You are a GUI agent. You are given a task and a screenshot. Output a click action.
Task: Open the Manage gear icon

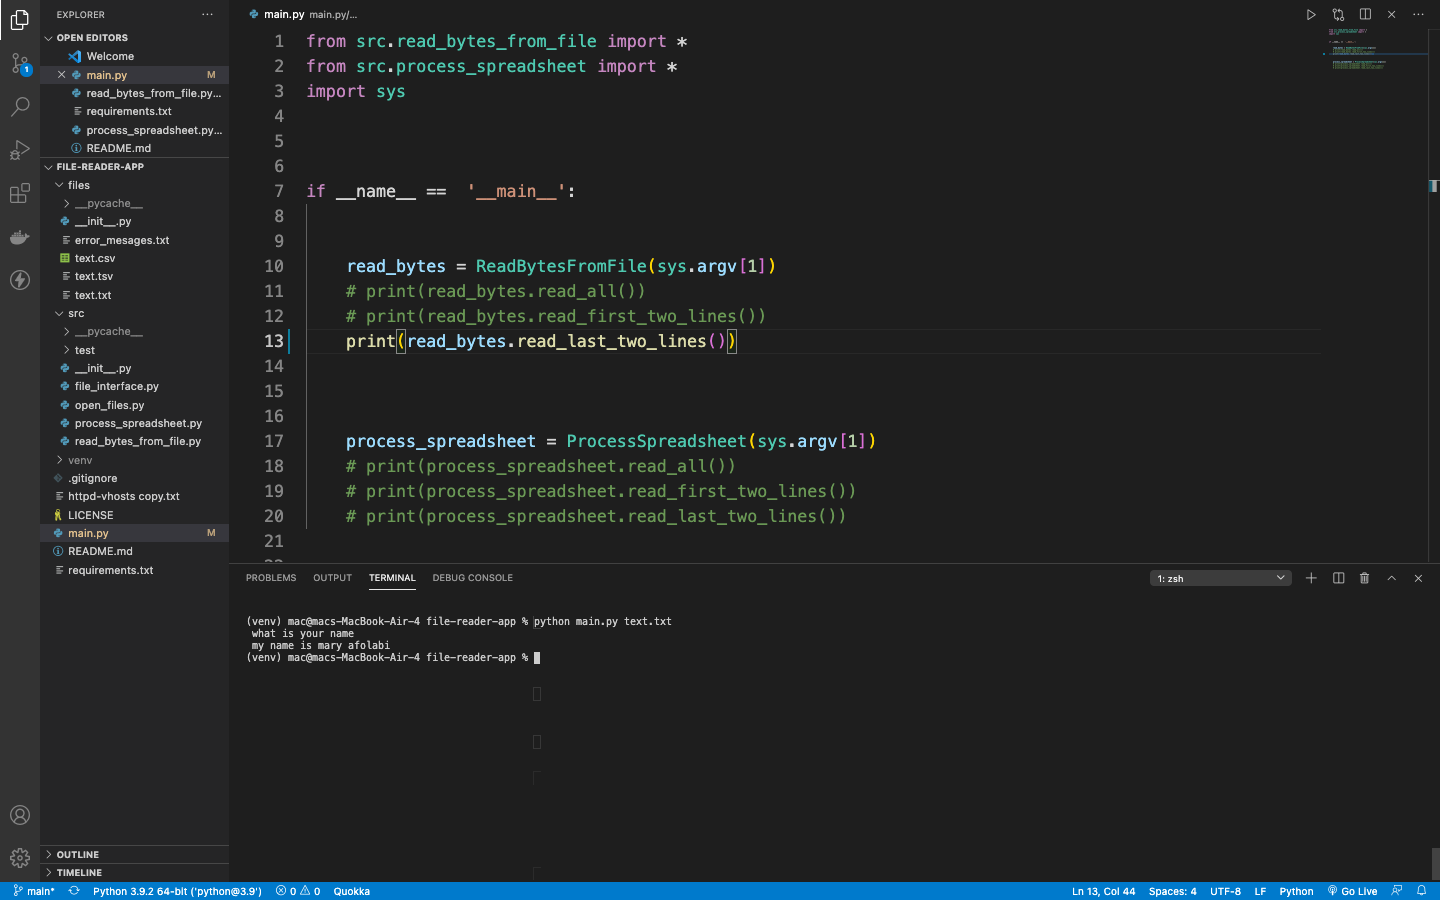(20, 858)
